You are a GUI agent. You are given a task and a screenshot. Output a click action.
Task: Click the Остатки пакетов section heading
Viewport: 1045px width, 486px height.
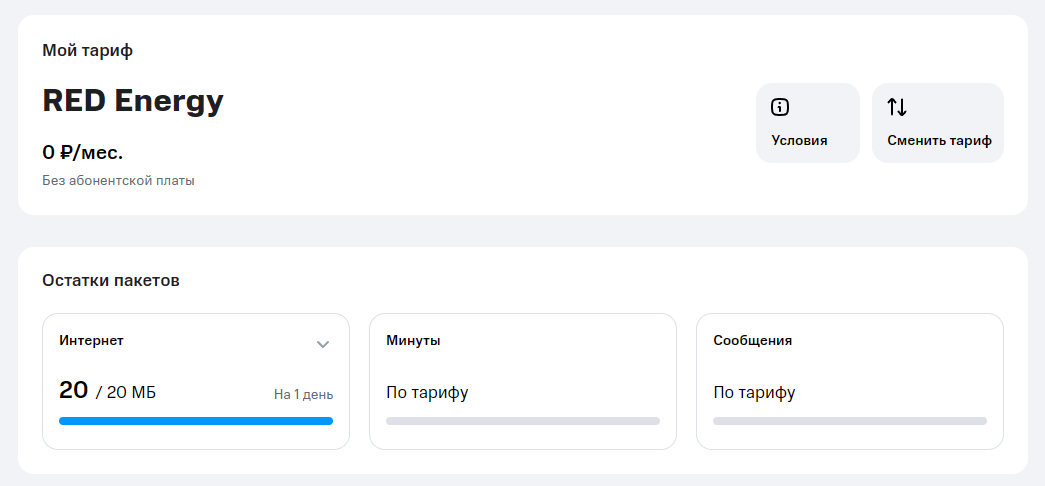111,281
